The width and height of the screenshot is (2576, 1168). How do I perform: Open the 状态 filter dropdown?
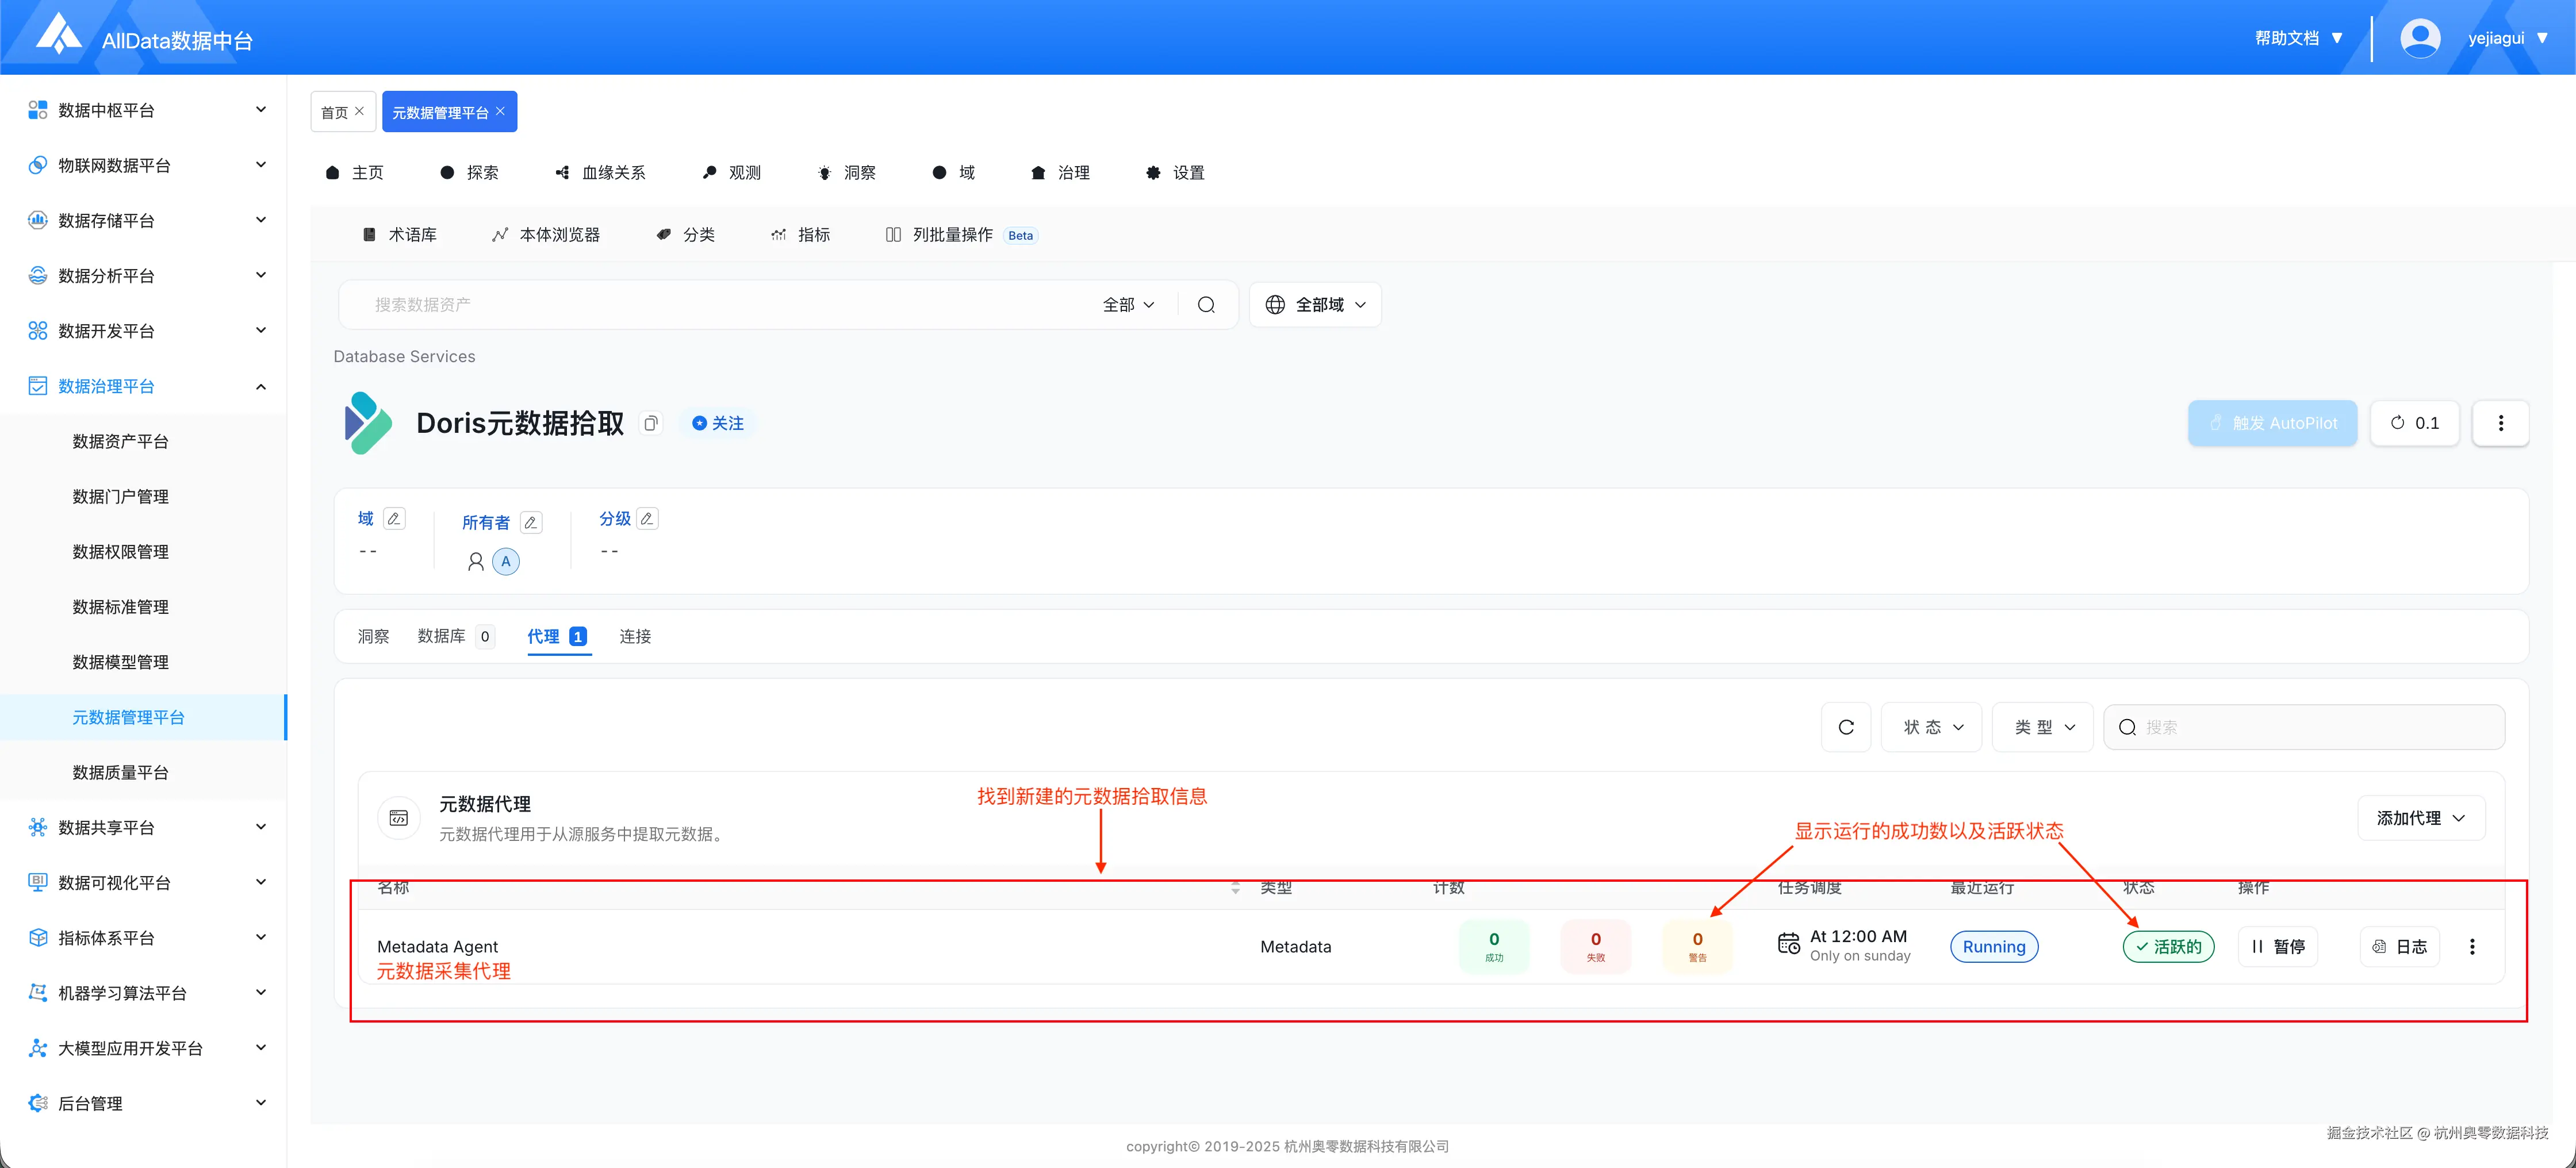[1932, 727]
